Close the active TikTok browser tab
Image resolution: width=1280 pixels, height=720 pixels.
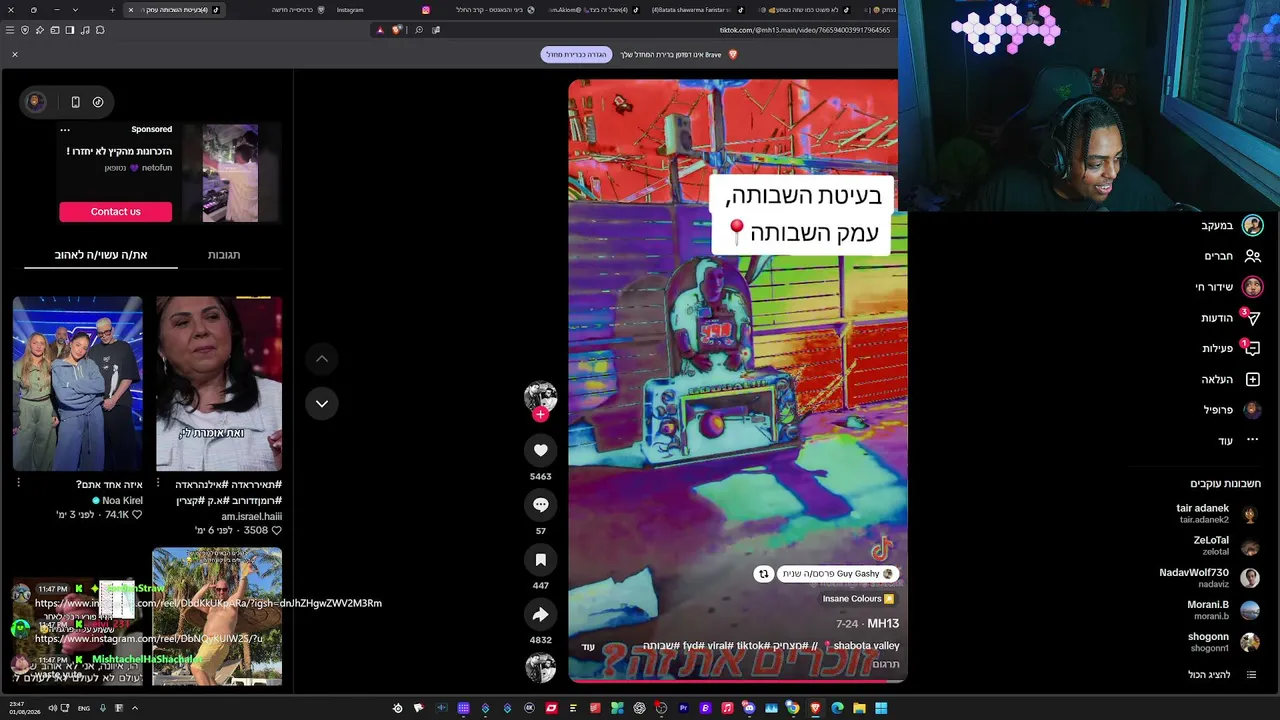[130, 10]
